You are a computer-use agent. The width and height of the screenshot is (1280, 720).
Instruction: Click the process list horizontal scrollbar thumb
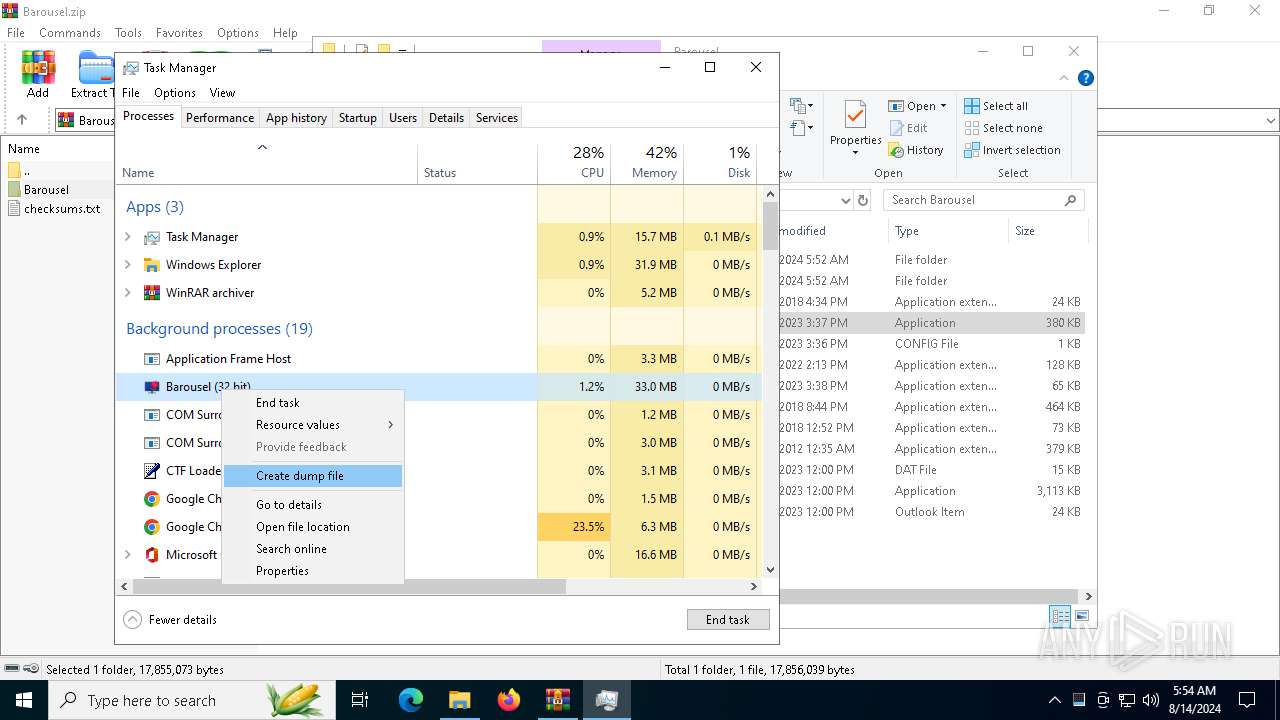pyautogui.click(x=350, y=586)
